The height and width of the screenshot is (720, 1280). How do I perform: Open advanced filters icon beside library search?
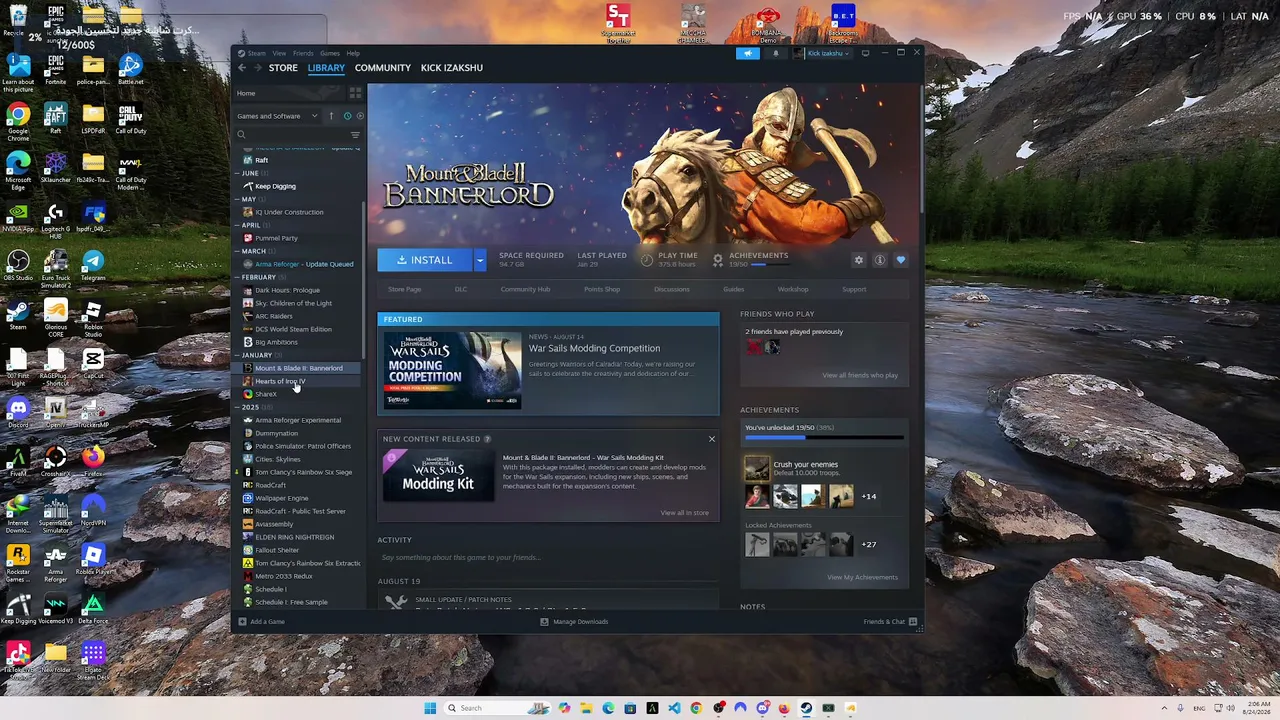click(355, 135)
